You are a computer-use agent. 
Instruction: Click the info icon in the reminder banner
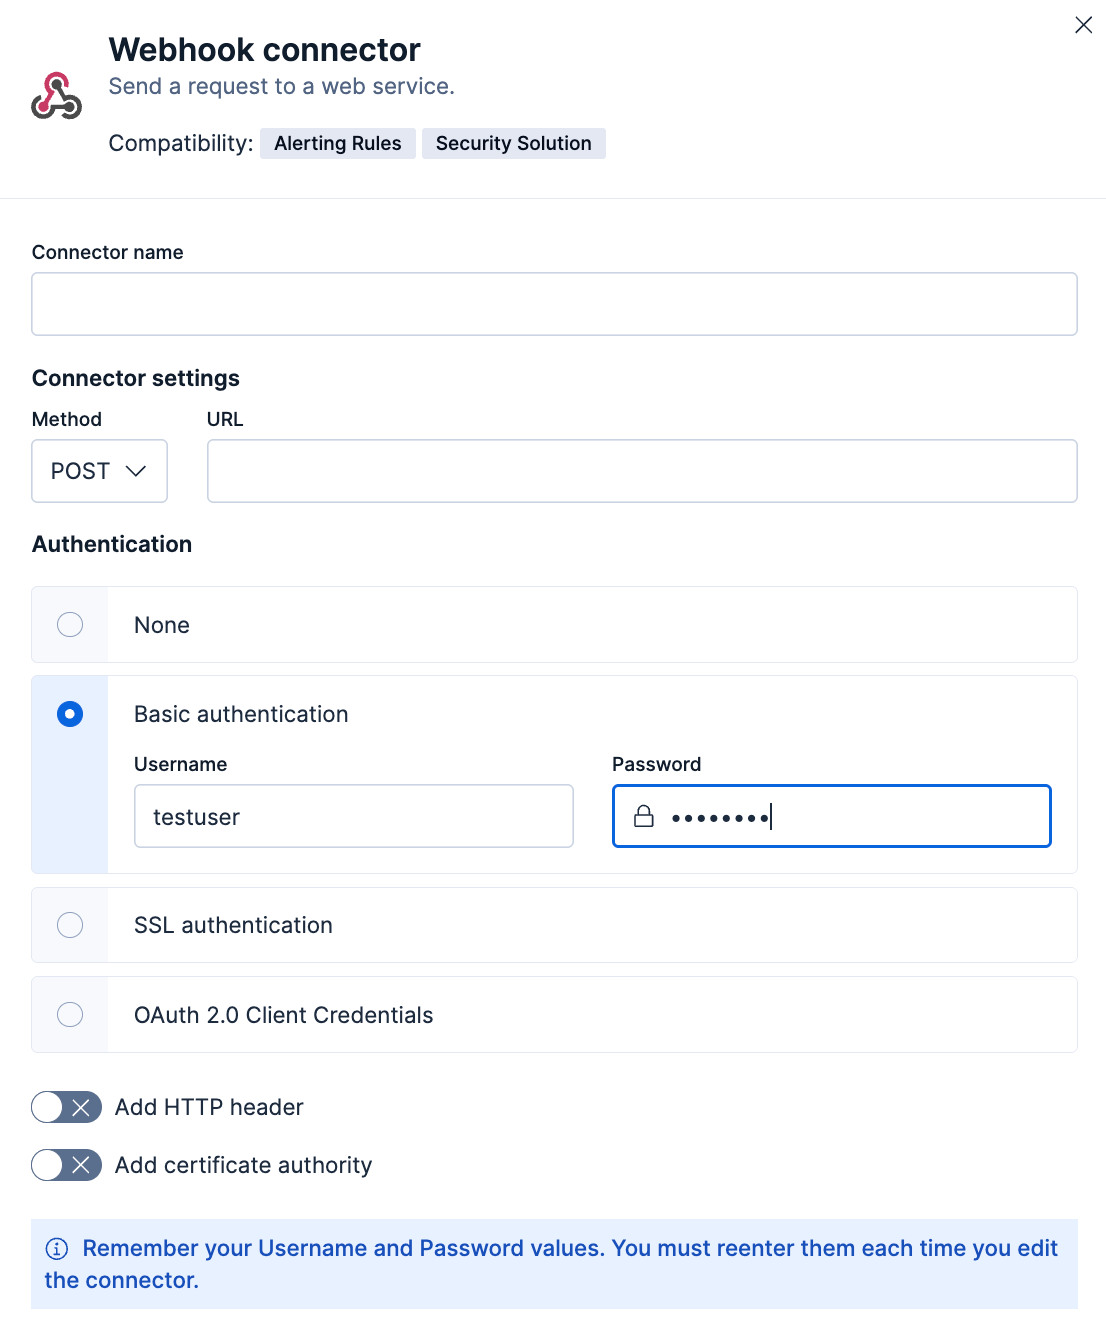point(57,1248)
